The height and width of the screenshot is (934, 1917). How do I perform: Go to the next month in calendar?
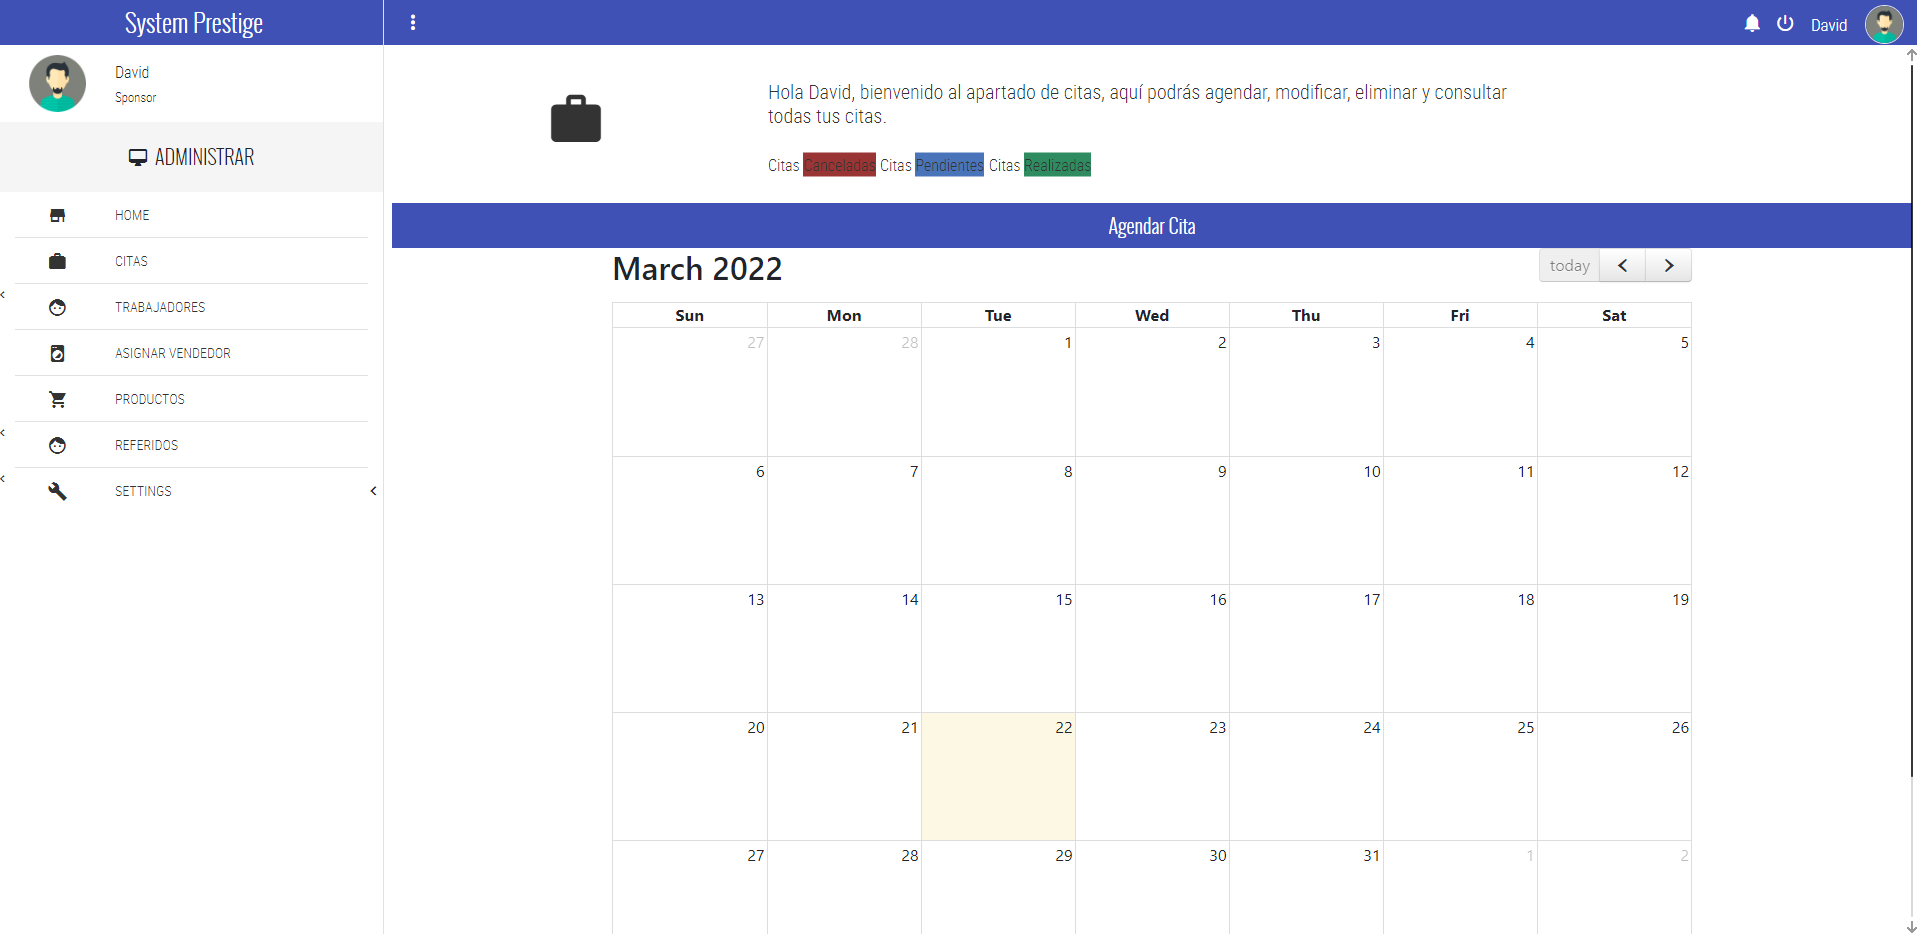point(1668,266)
